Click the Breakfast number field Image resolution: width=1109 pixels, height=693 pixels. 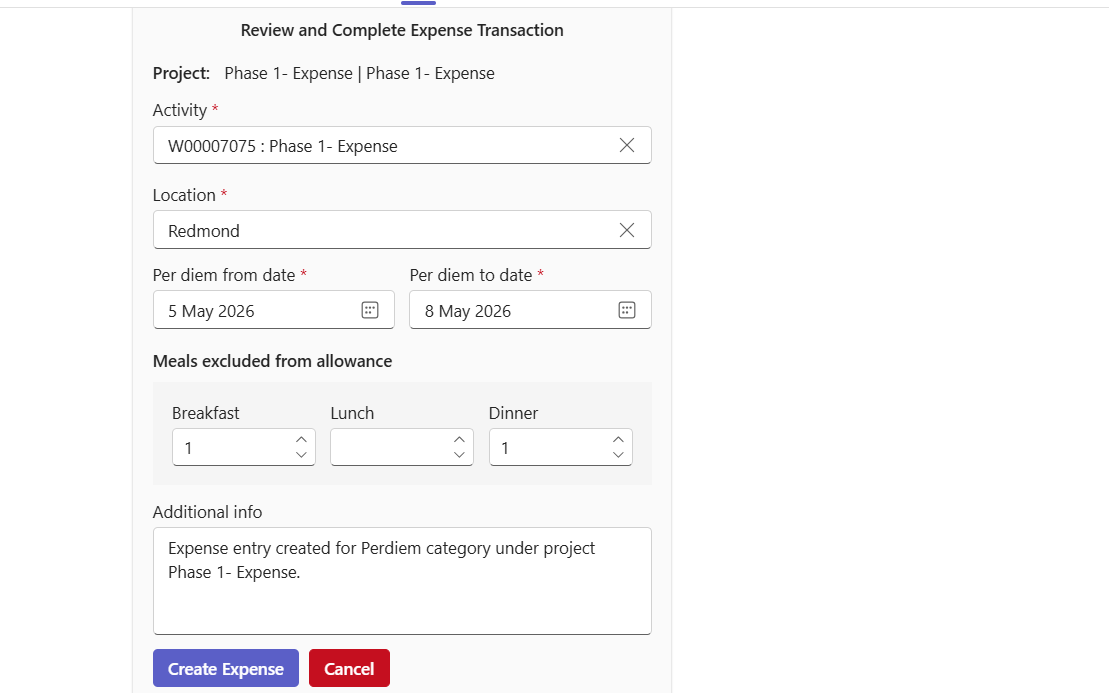pos(232,447)
